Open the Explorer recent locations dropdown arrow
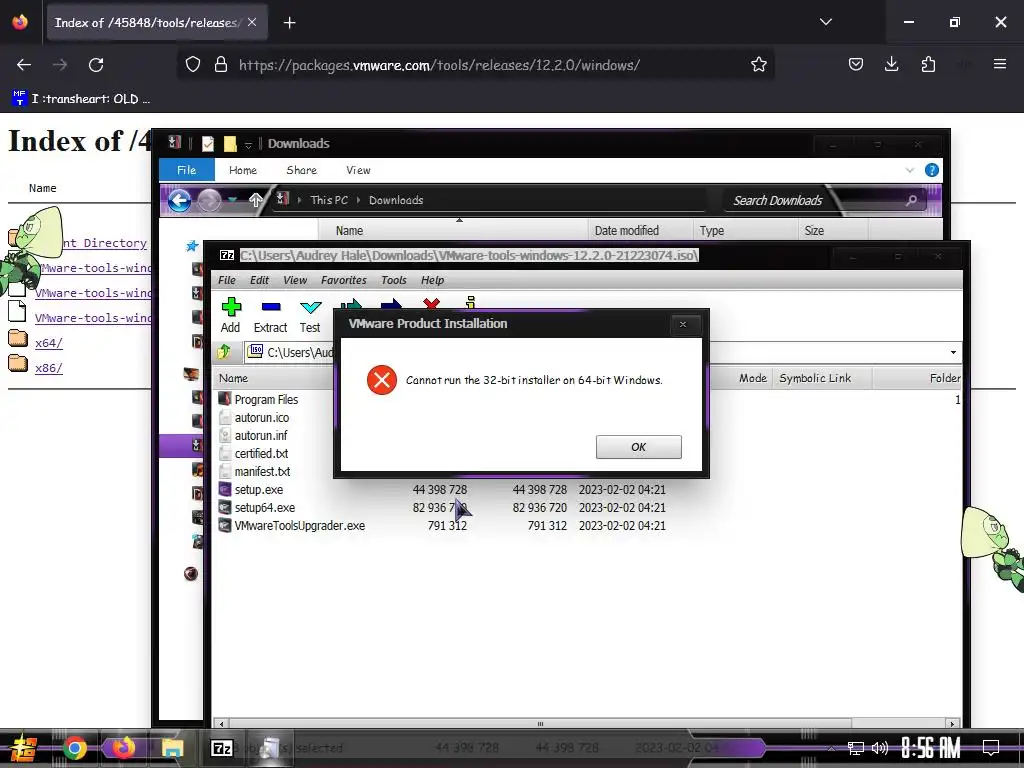This screenshot has width=1024, height=768. [x=232, y=200]
